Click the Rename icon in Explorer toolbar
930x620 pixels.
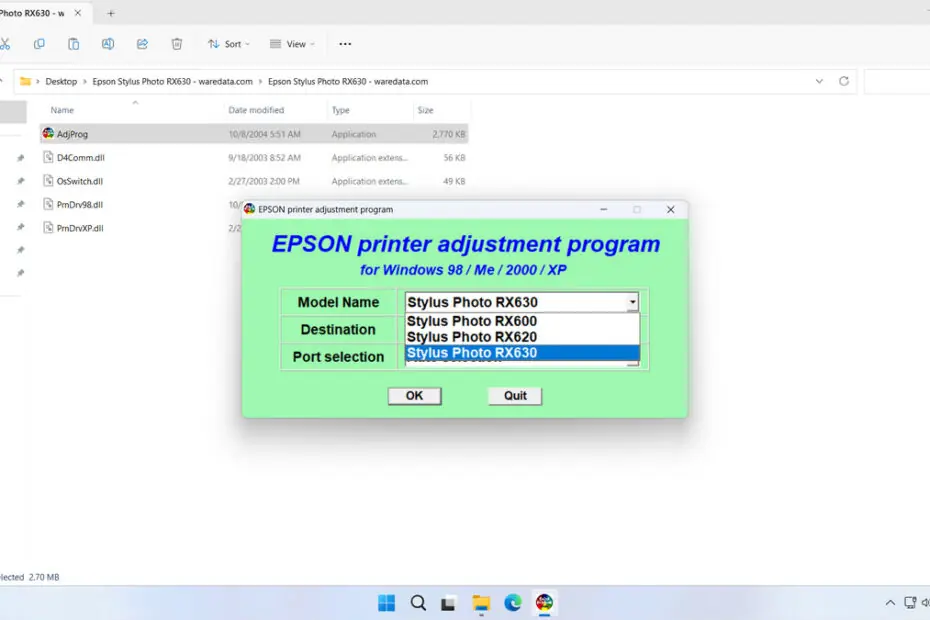(108, 44)
